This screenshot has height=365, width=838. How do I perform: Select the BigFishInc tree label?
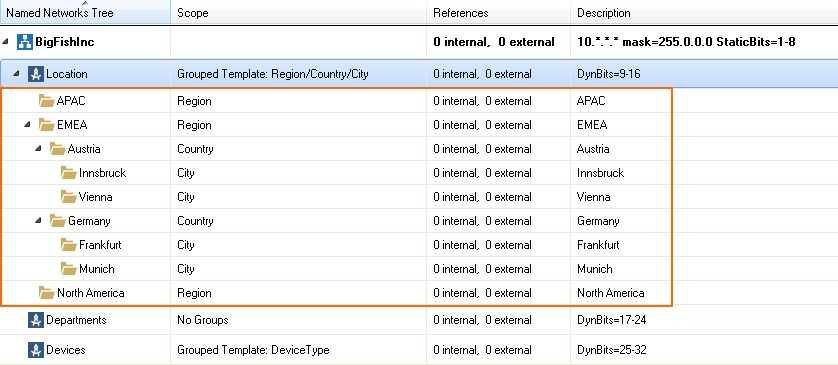pyautogui.click(x=65, y=42)
